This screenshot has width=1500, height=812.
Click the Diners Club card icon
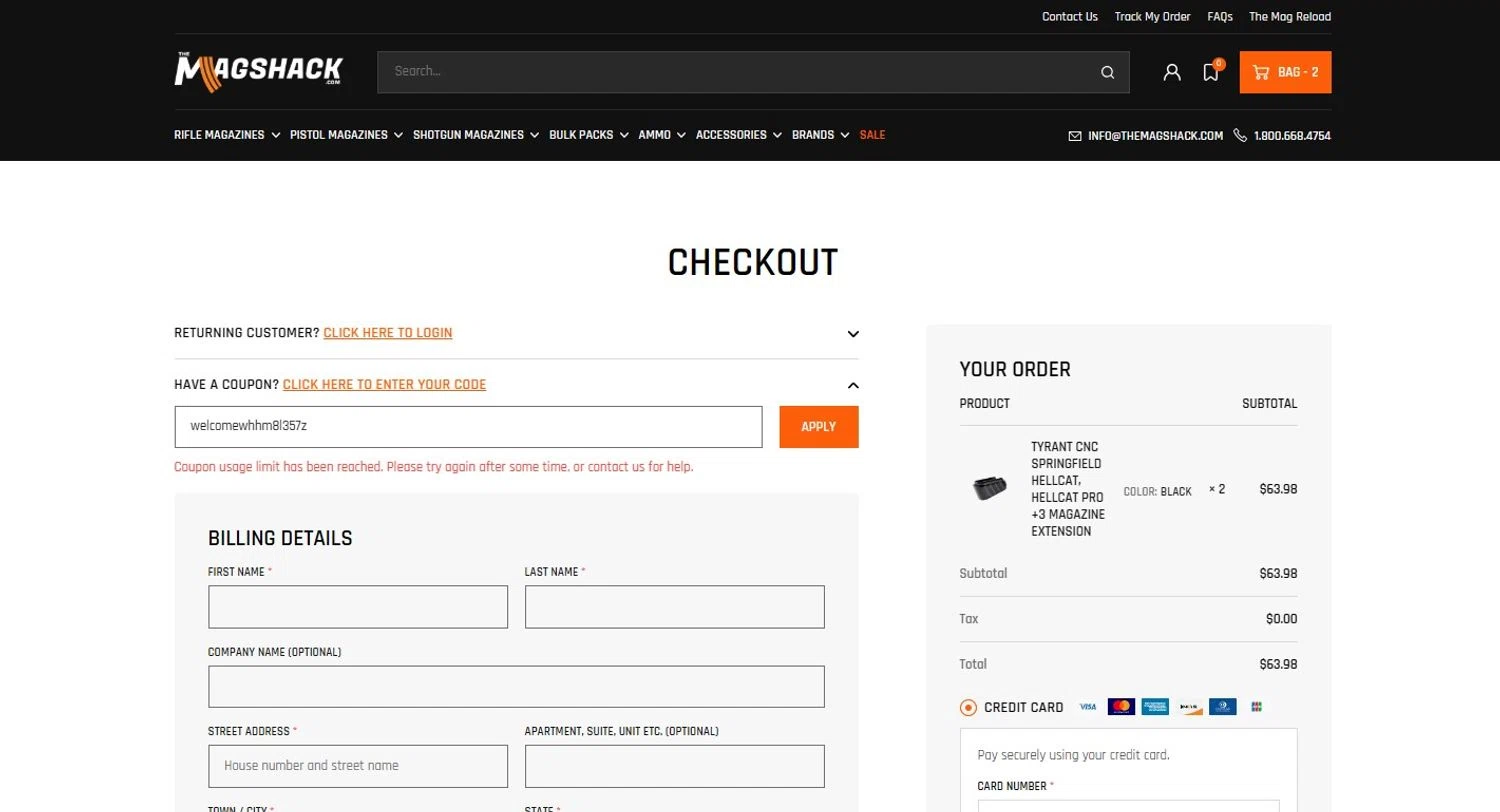tap(1222, 707)
